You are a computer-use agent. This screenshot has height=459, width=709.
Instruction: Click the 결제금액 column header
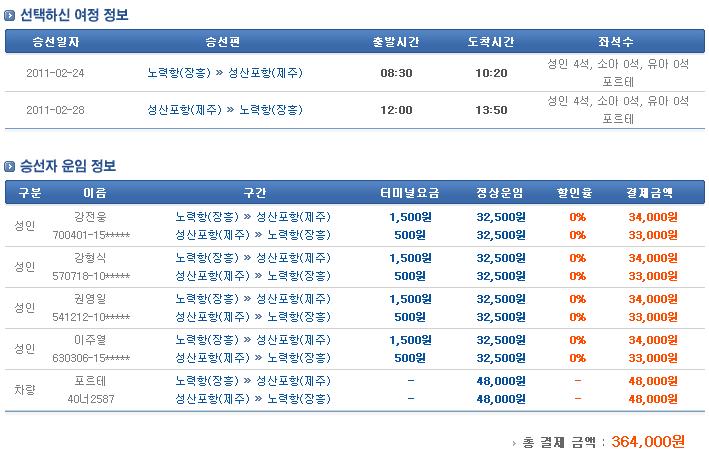(650, 192)
